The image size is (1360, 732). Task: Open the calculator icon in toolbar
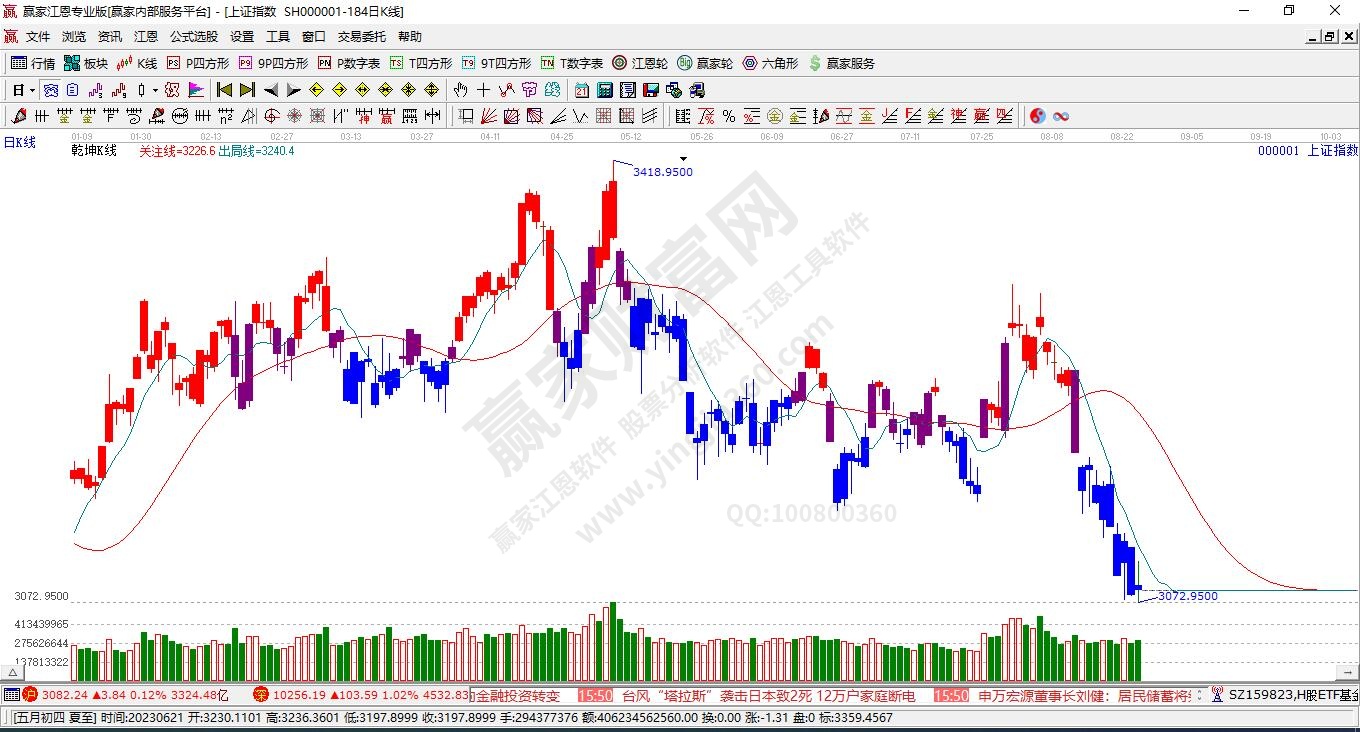coord(604,90)
